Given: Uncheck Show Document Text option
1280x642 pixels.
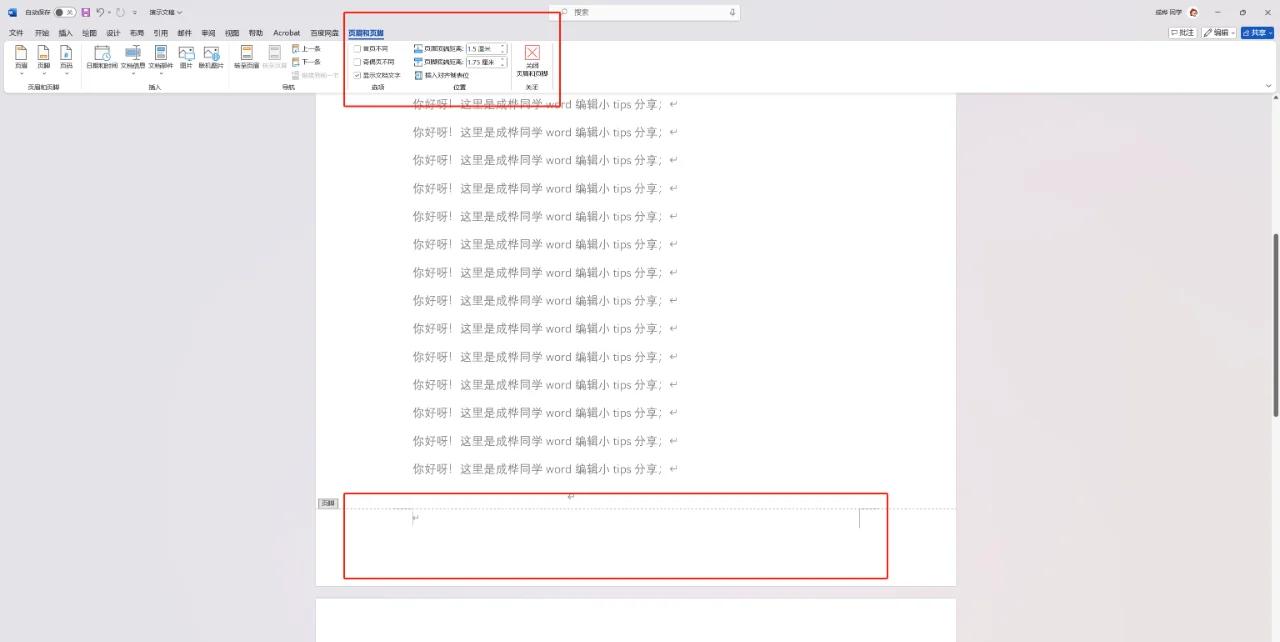Looking at the screenshot, I should tap(357, 75).
